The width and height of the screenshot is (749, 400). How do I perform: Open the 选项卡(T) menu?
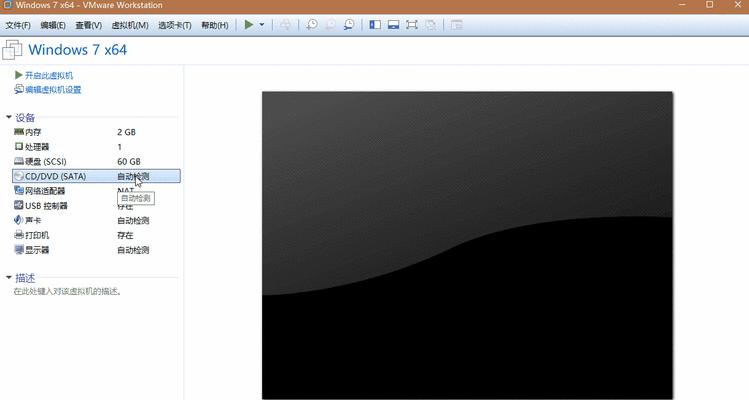click(175, 25)
